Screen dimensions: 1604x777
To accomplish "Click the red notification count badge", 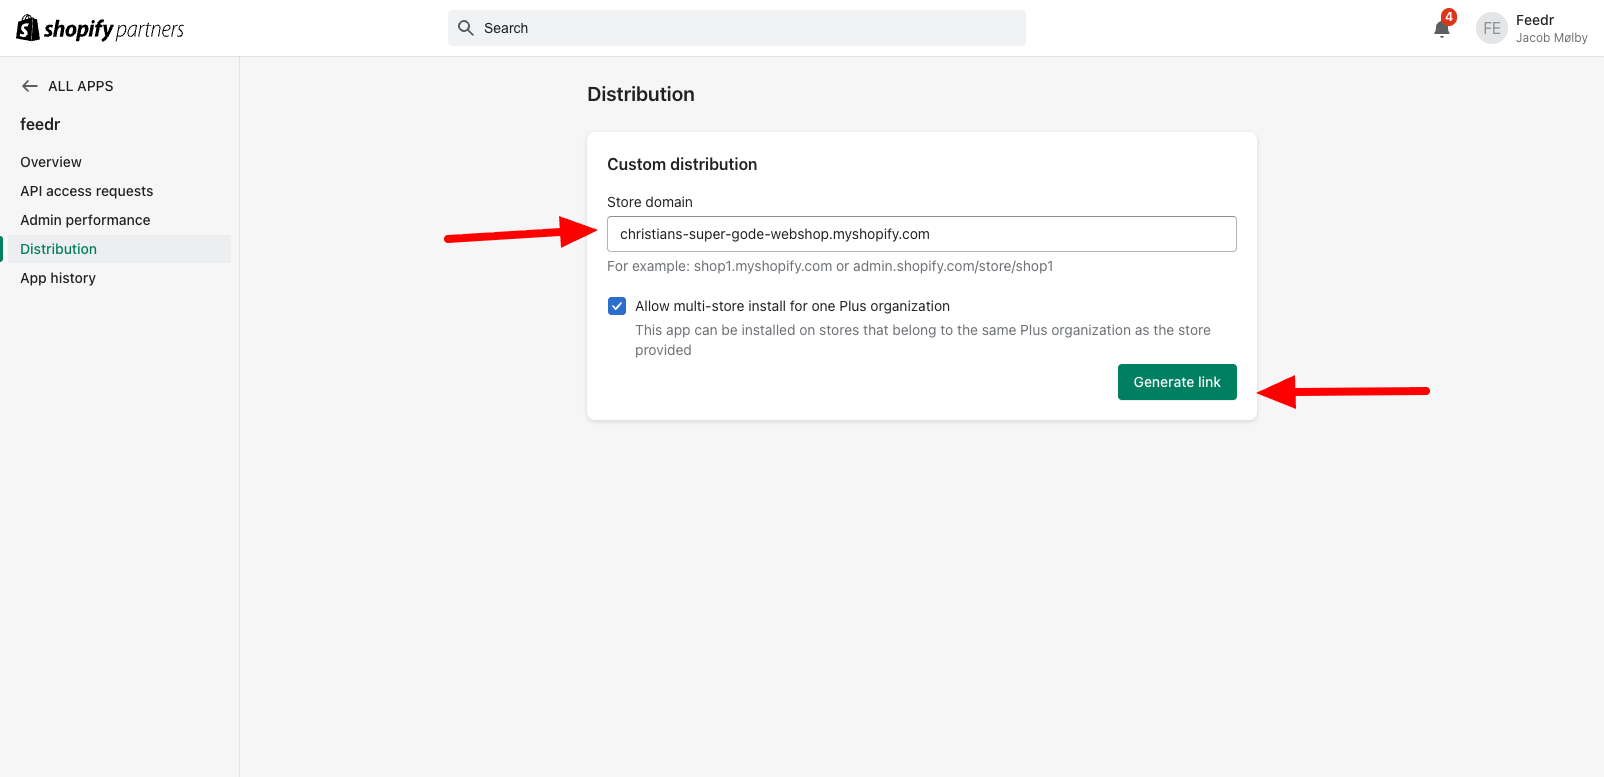I will pos(1449,17).
